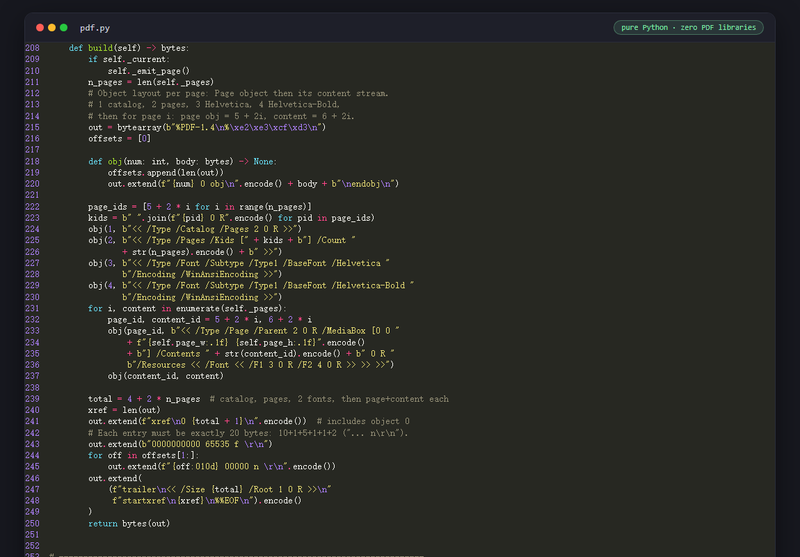Click '/BaseFont /Helvetica-Bold' on line 229
800x557 pixels.
pyautogui.click(x=344, y=286)
